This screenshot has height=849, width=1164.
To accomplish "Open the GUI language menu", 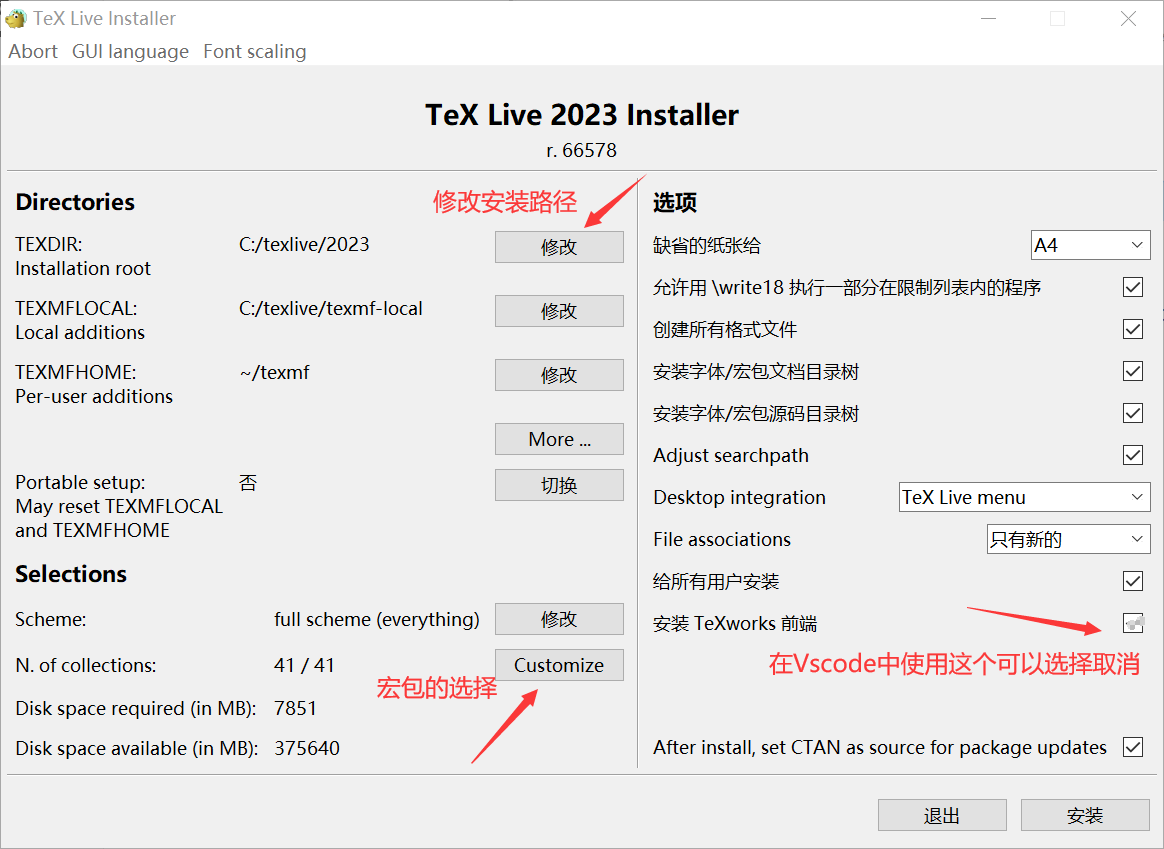I will click(131, 52).
